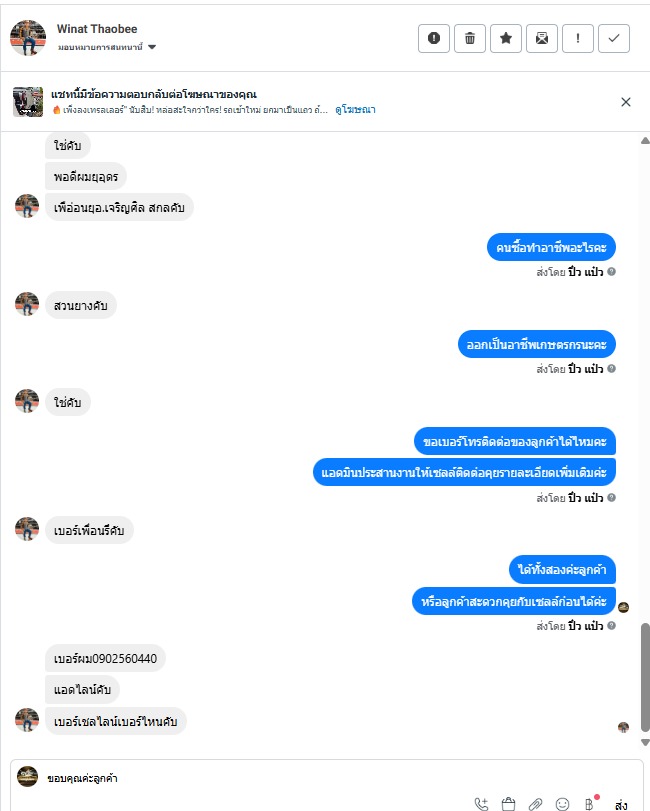Open the ดูโฆษณา view ad link
This screenshot has height=811, width=650.
click(x=355, y=110)
